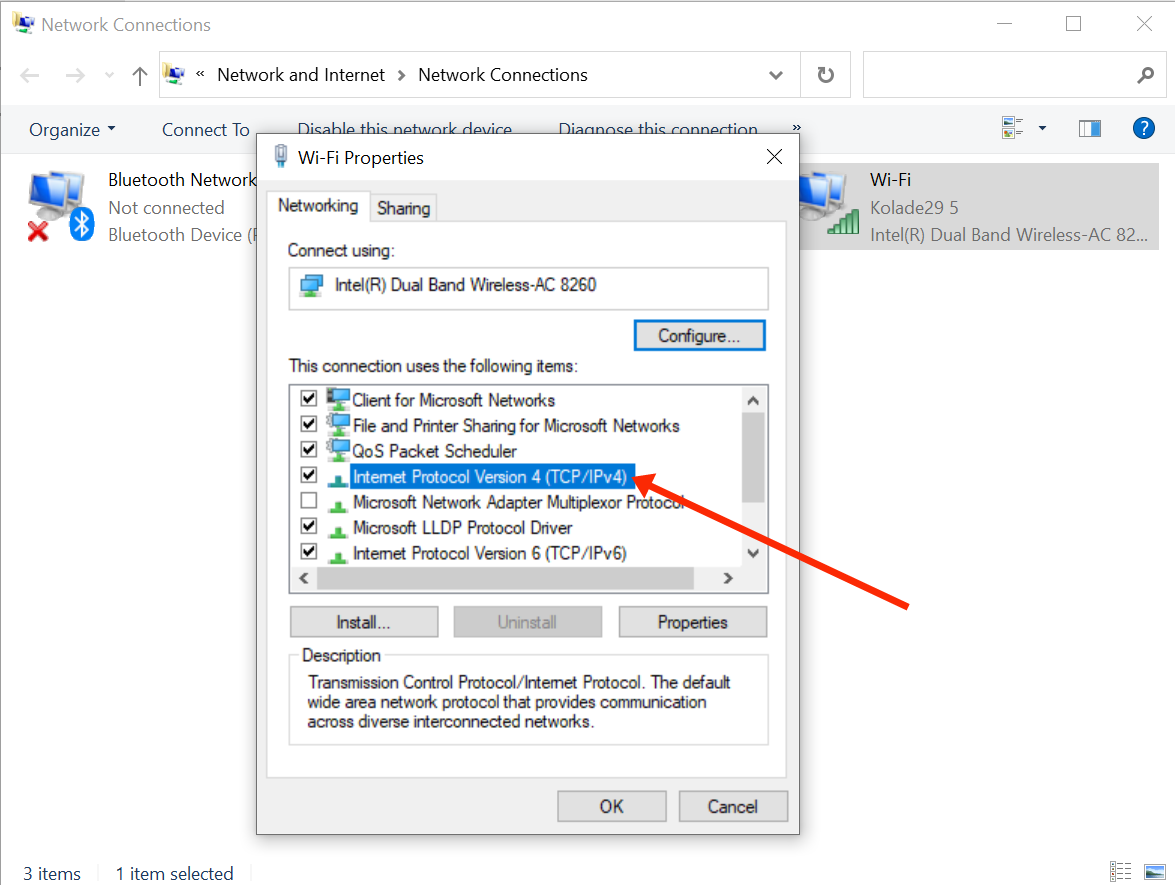Switch to the Sharing tab
This screenshot has height=885, width=1175.
[403, 208]
